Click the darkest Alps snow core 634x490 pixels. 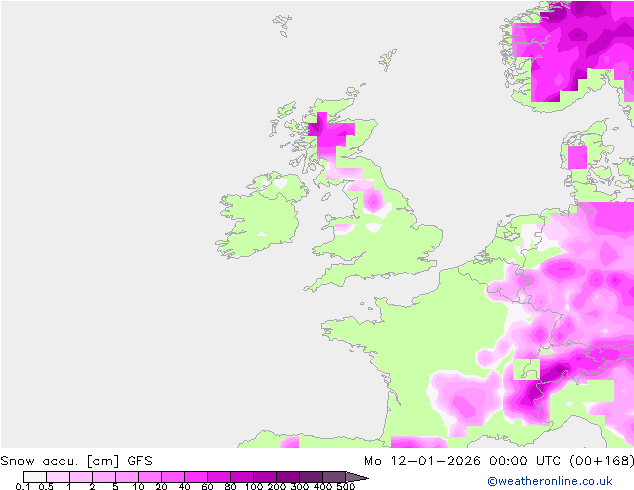tap(559, 369)
